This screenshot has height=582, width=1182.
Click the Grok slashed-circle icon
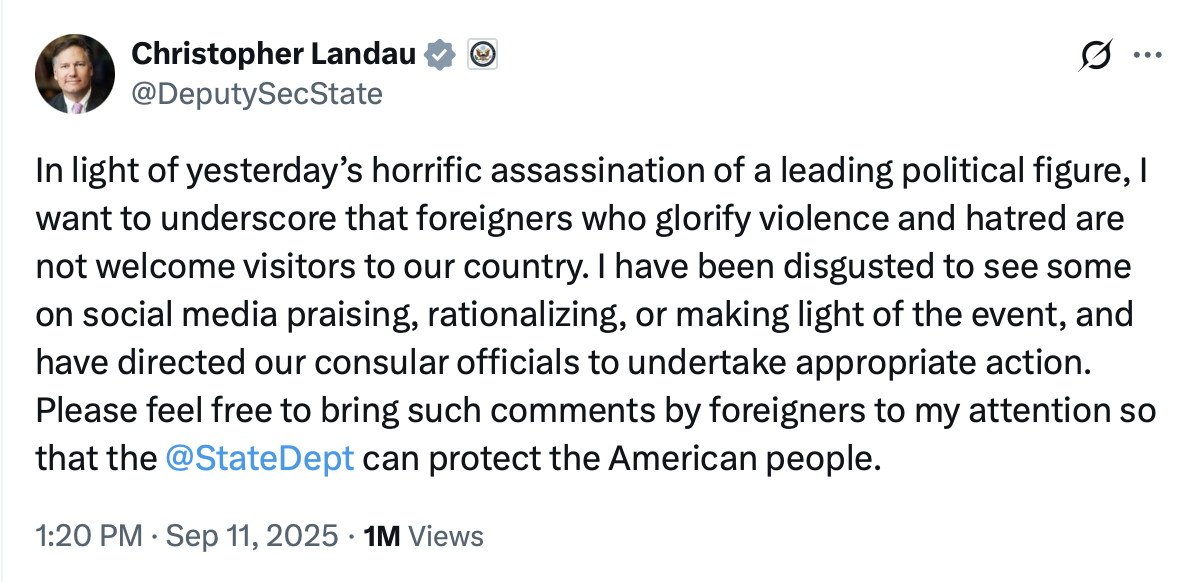(1096, 57)
